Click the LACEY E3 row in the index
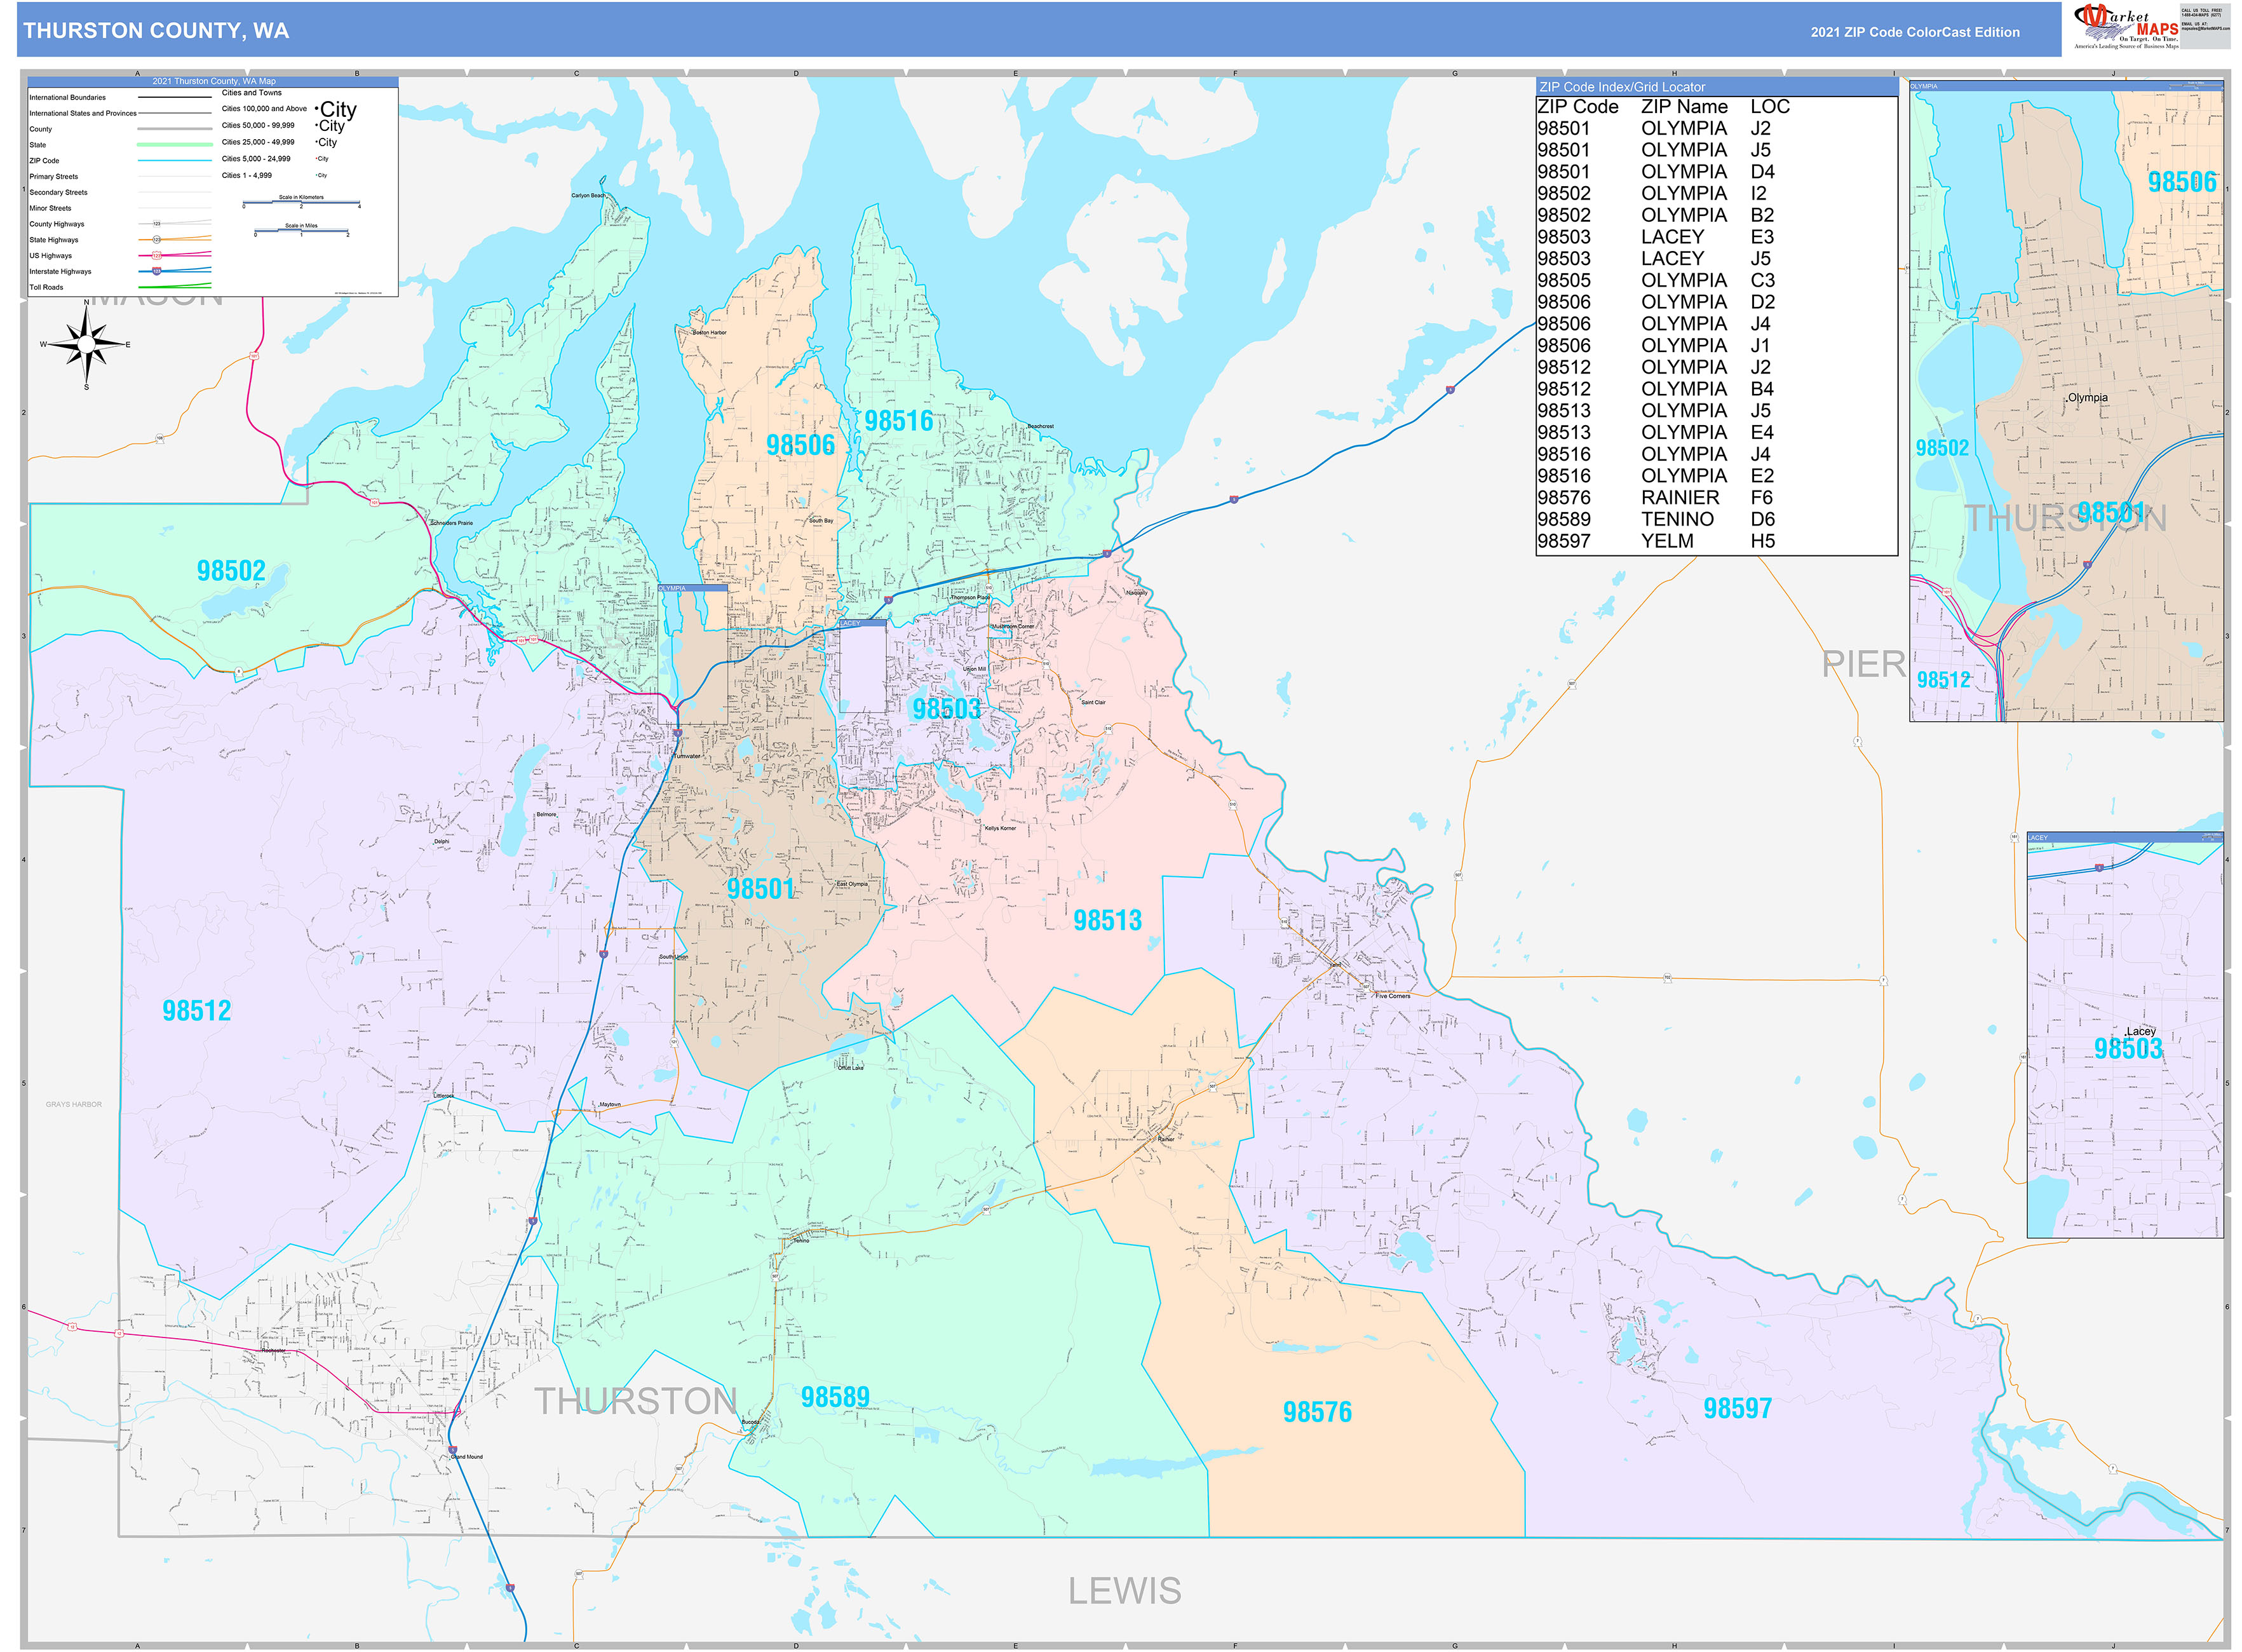 coord(1717,237)
